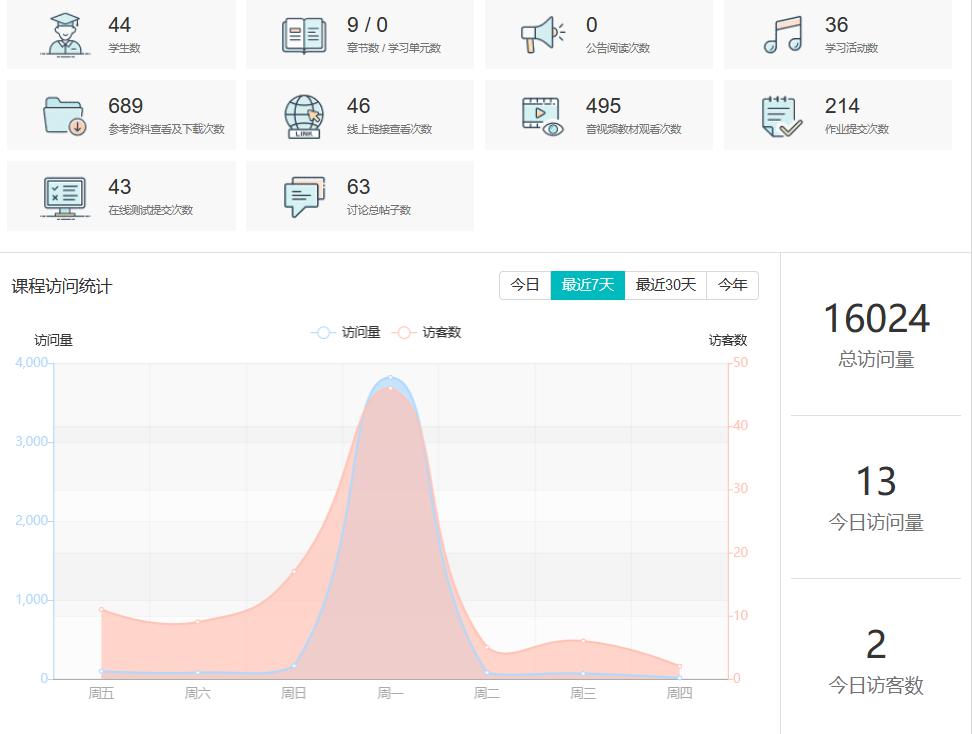Viewport: 972px width, 734px height.
Task: Select the online test computer icon
Action: coord(62,194)
